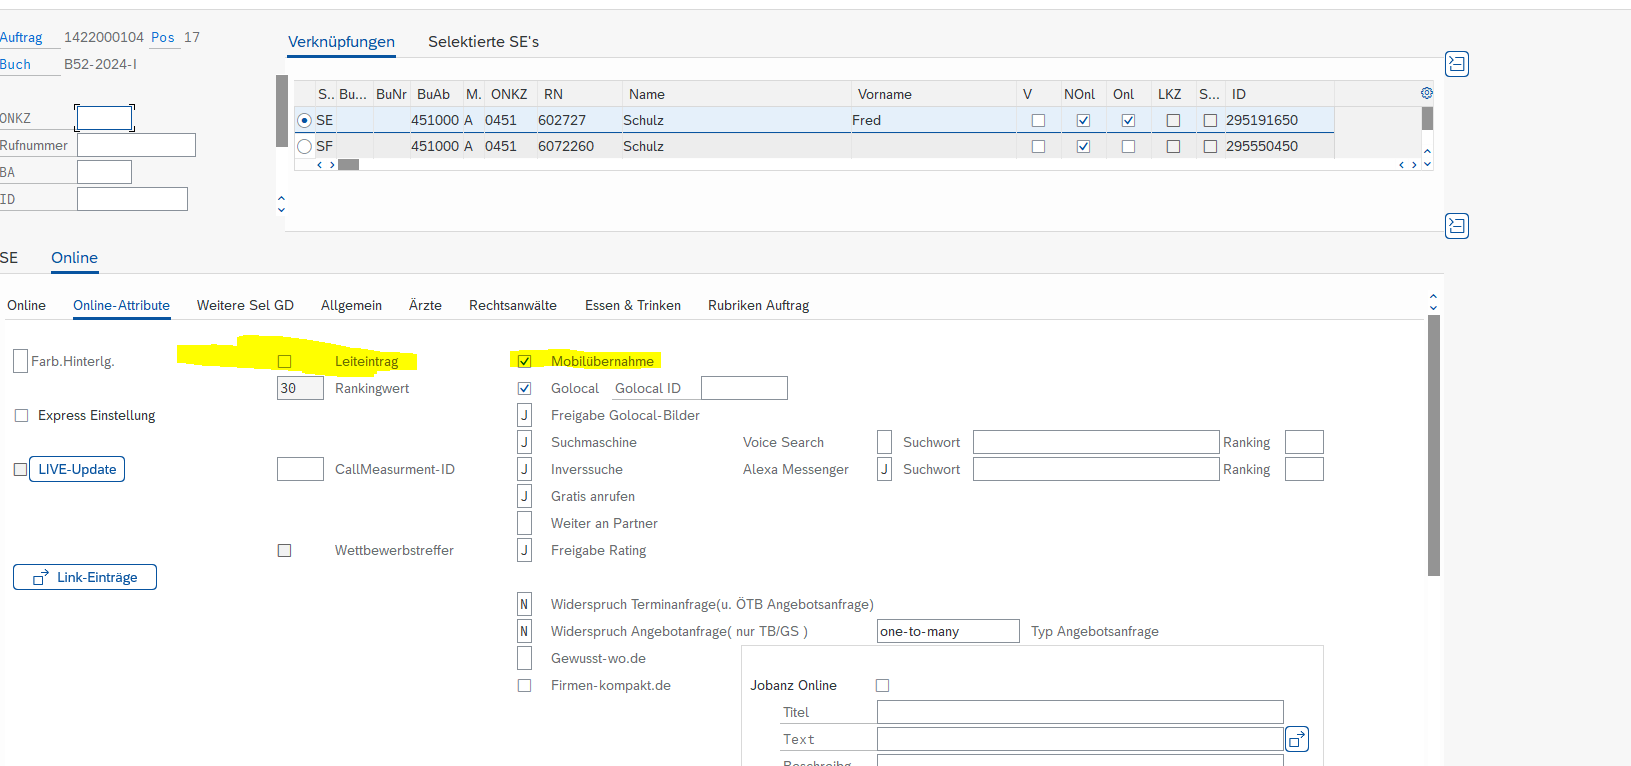The width and height of the screenshot is (1631, 766).
Task: Toggle the Onl checkbox in Fred Schulz row
Action: [x=1128, y=120]
